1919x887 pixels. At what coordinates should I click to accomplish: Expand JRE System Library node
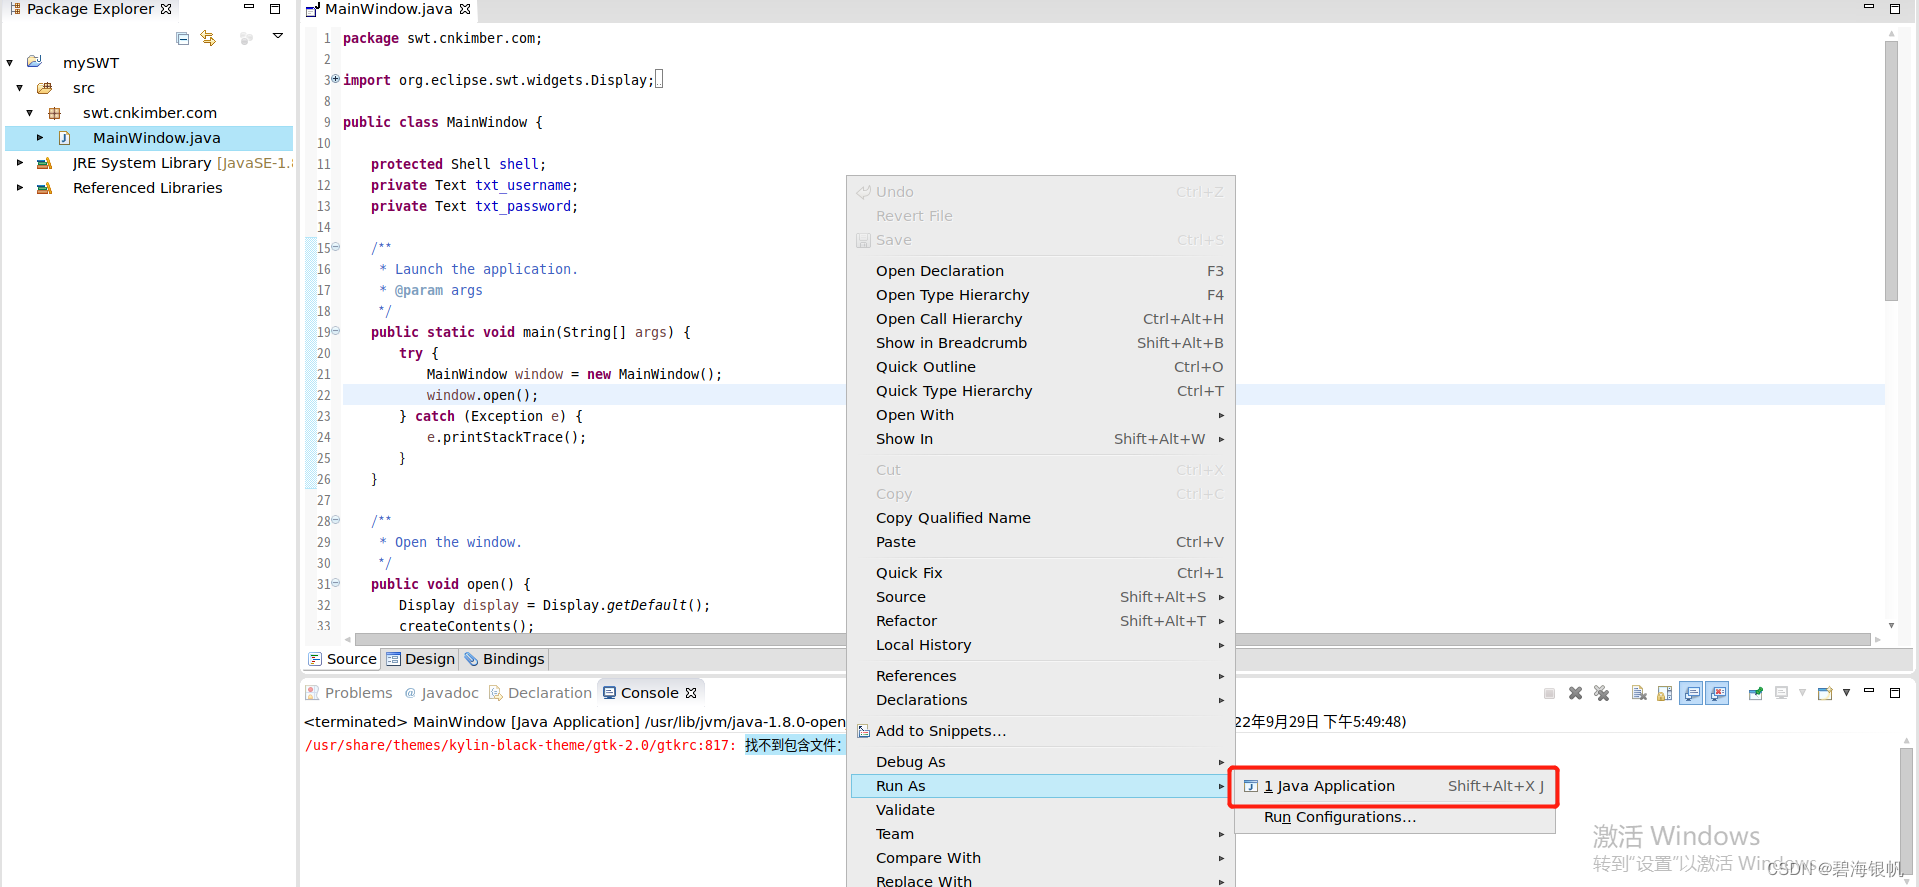point(20,163)
